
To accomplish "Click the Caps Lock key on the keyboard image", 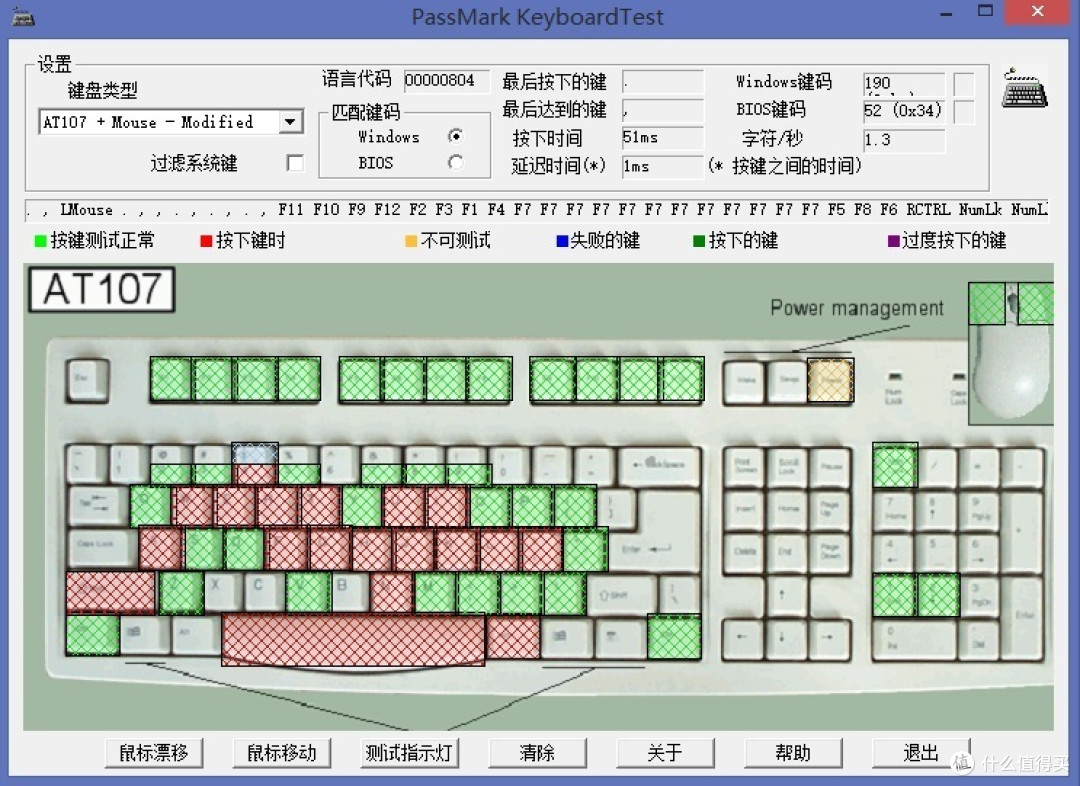I will 102,548.
